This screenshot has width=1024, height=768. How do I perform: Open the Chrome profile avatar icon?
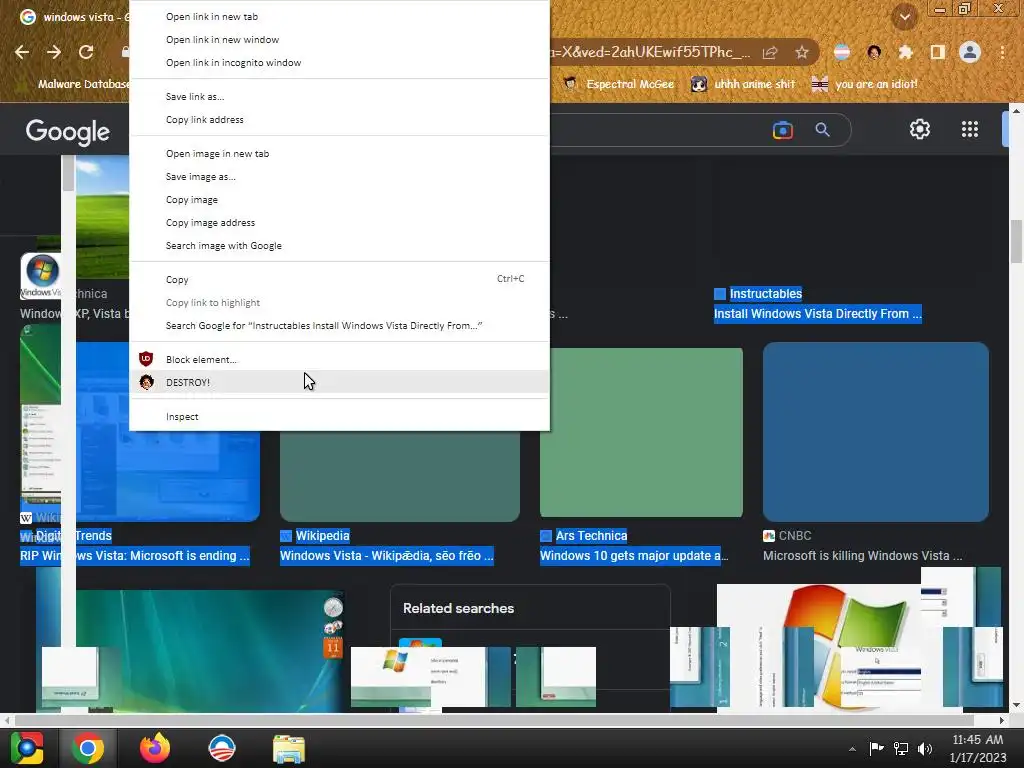coord(970,52)
